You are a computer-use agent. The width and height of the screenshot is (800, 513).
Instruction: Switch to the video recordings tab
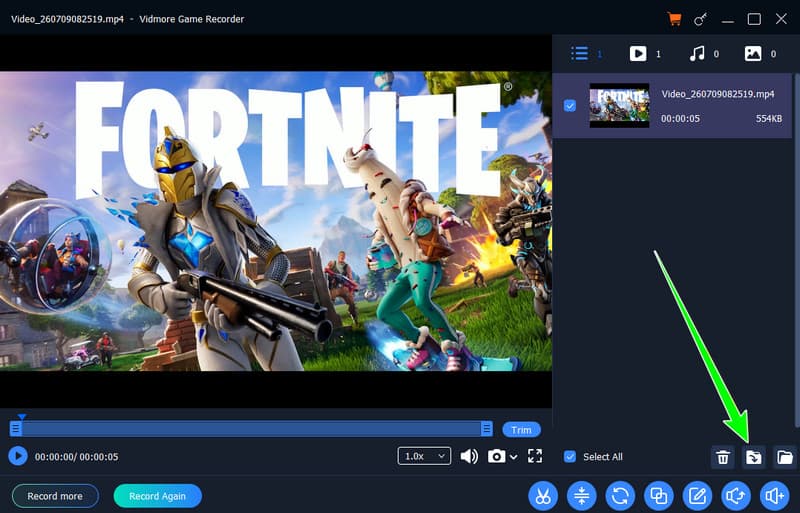638,54
